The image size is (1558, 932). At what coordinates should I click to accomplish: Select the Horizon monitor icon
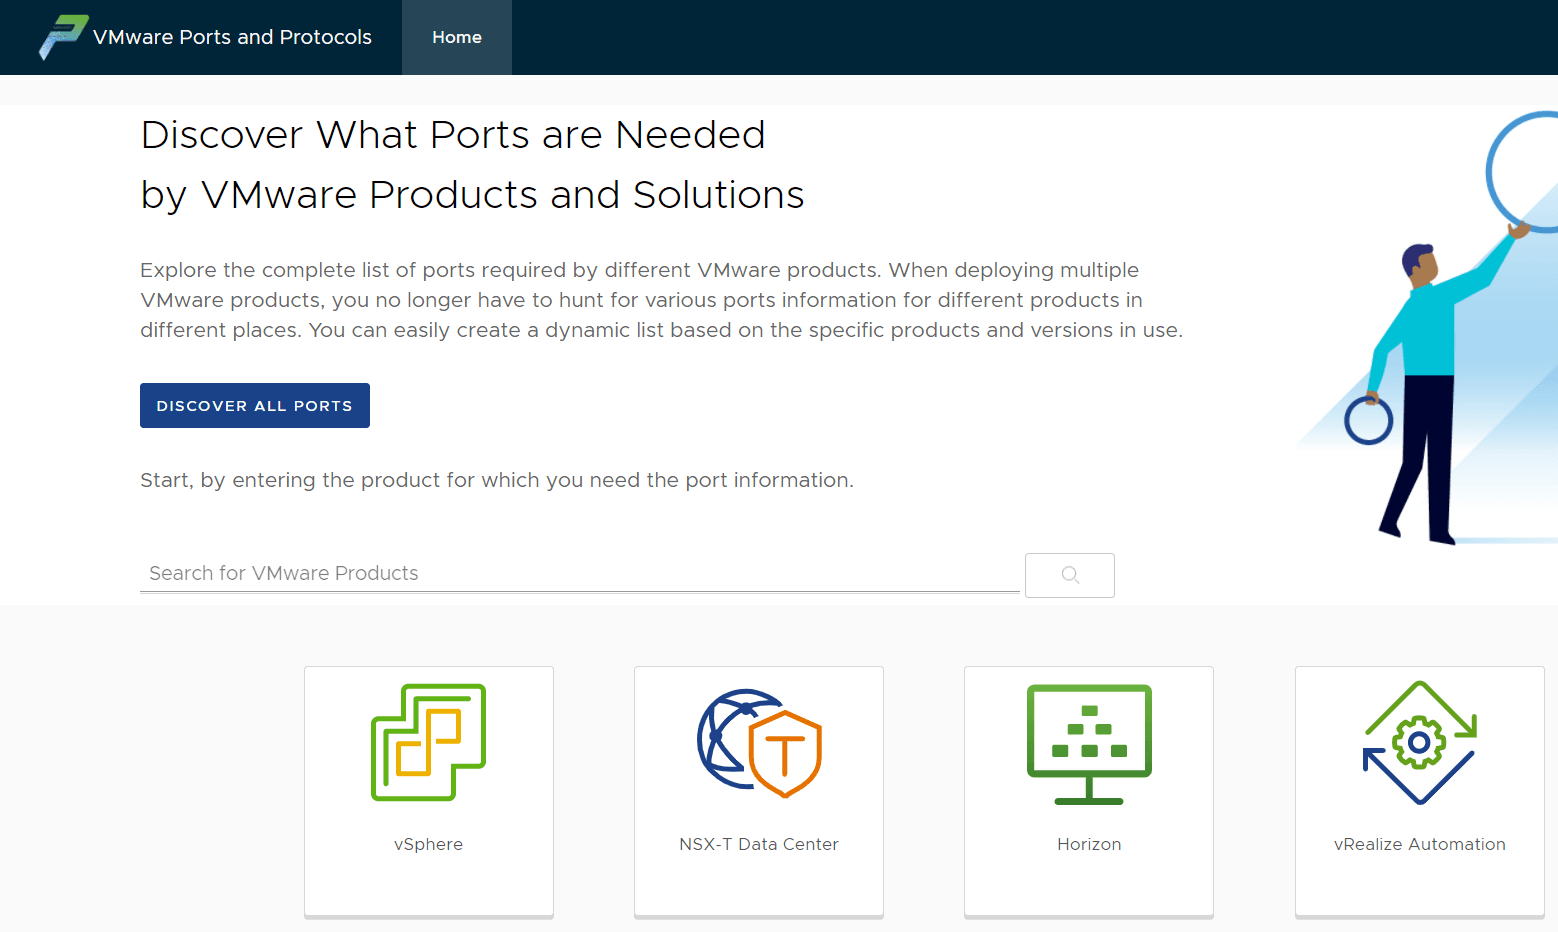pos(1089,744)
